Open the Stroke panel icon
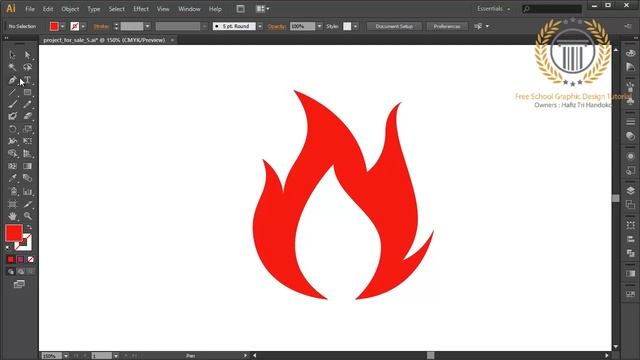The image size is (640, 360). (630, 122)
